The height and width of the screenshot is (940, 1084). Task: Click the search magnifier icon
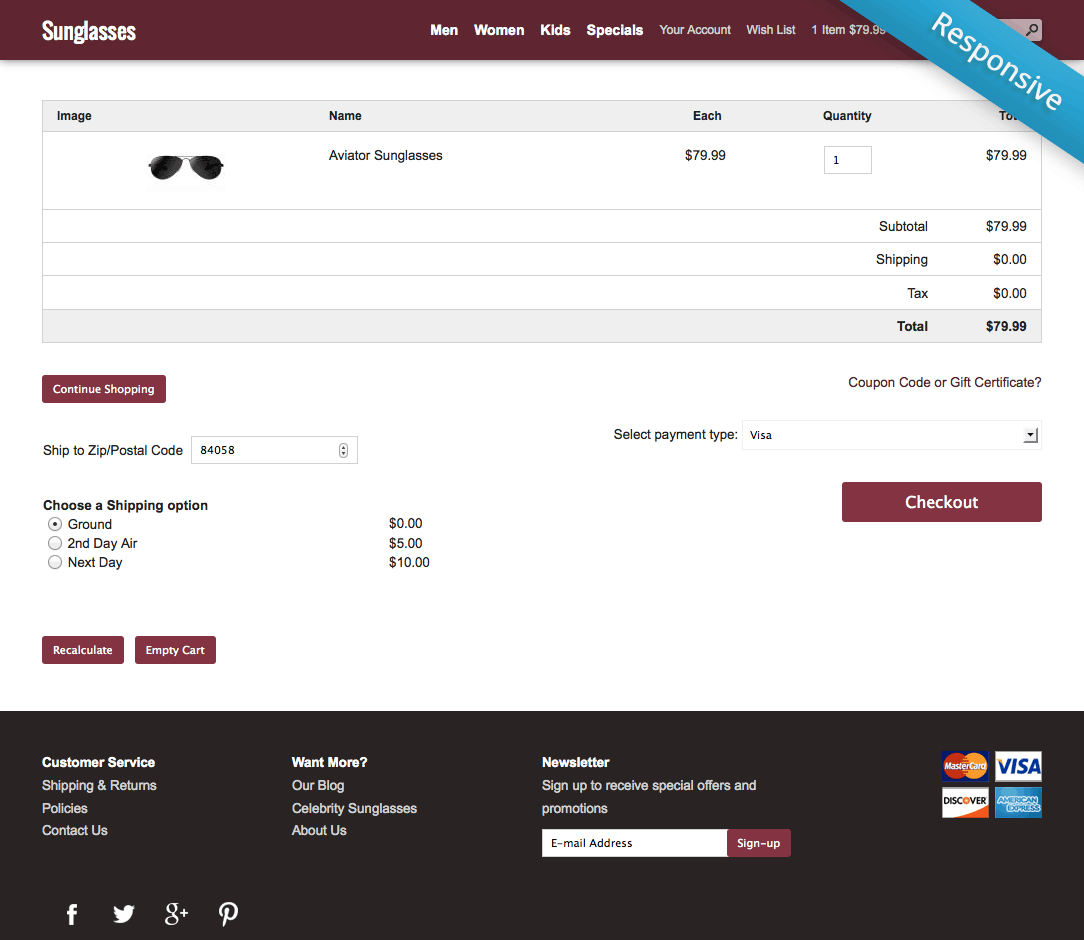1032,30
